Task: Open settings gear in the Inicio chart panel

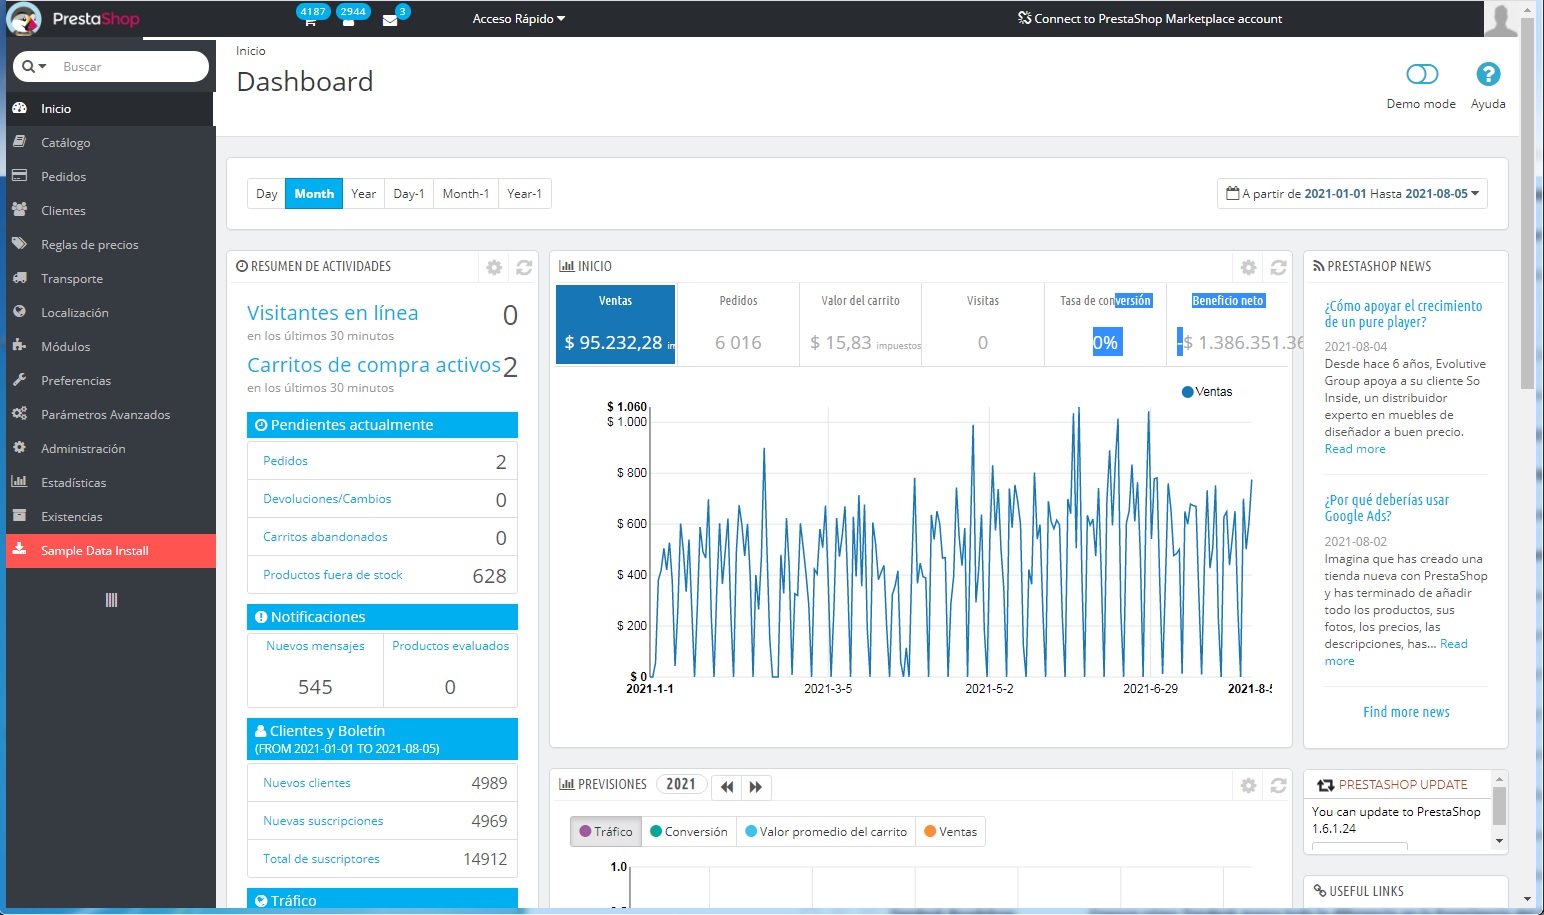Action: (1248, 267)
